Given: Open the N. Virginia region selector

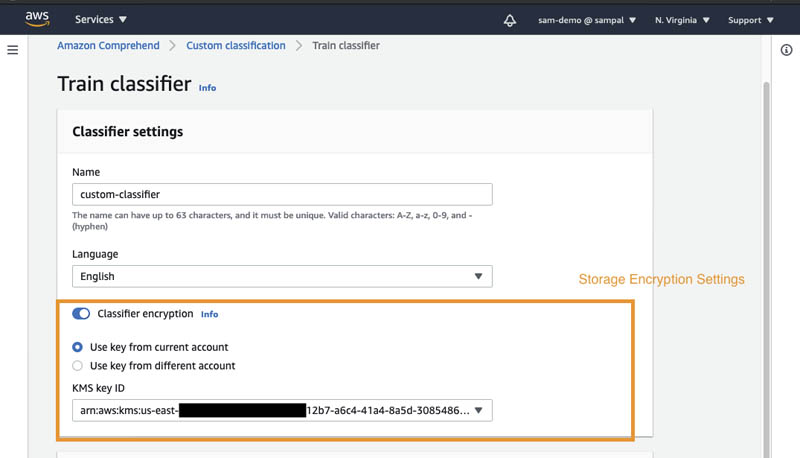Looking at the screenshot, I should click(682, 20).
